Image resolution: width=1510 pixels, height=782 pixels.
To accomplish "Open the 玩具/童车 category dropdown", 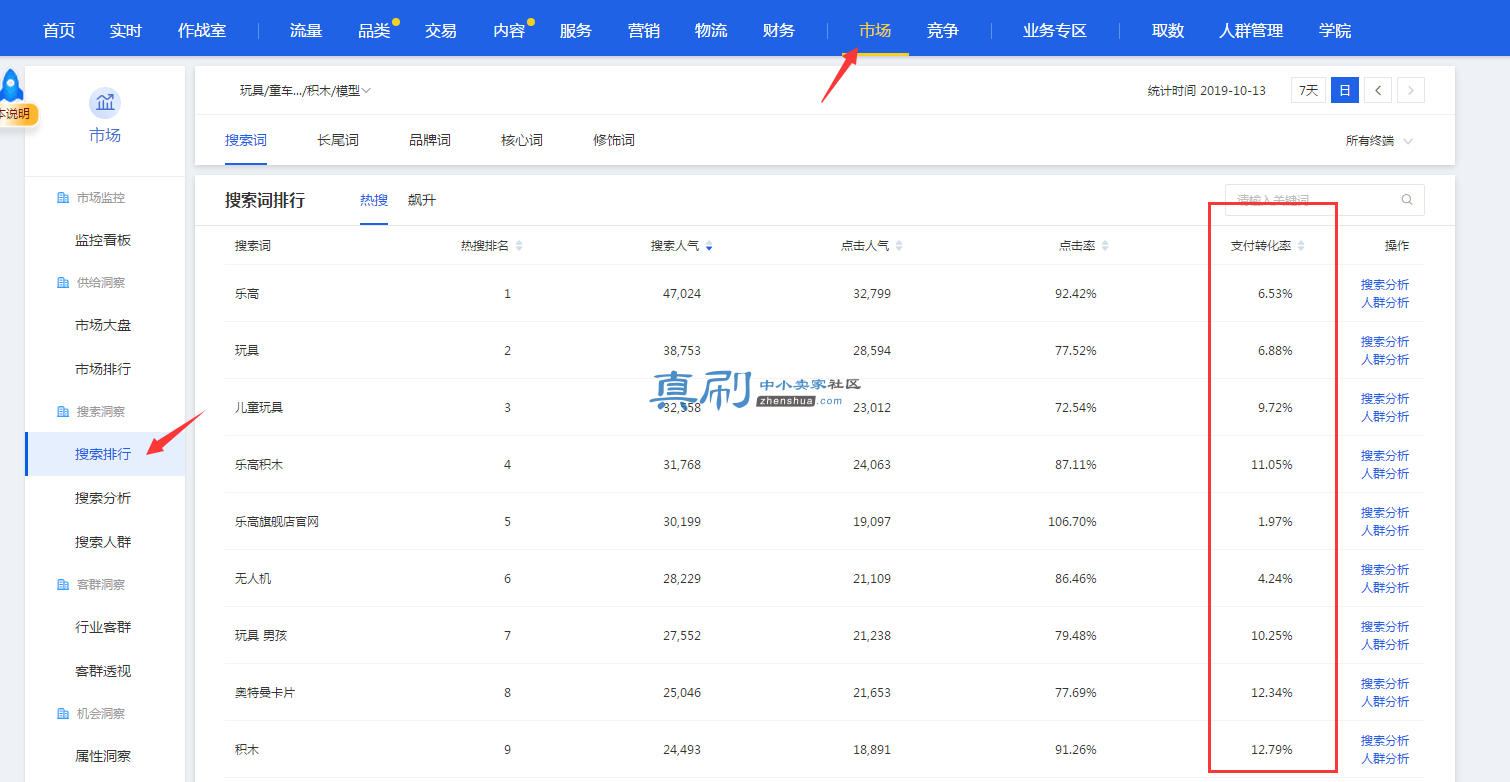I will (x=305, y=90).
